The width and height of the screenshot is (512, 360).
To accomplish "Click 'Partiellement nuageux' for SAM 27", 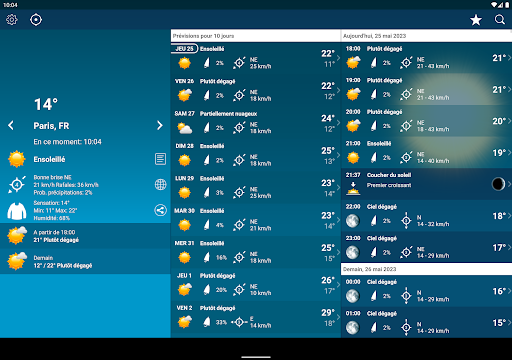I will (x=228, y=114).
